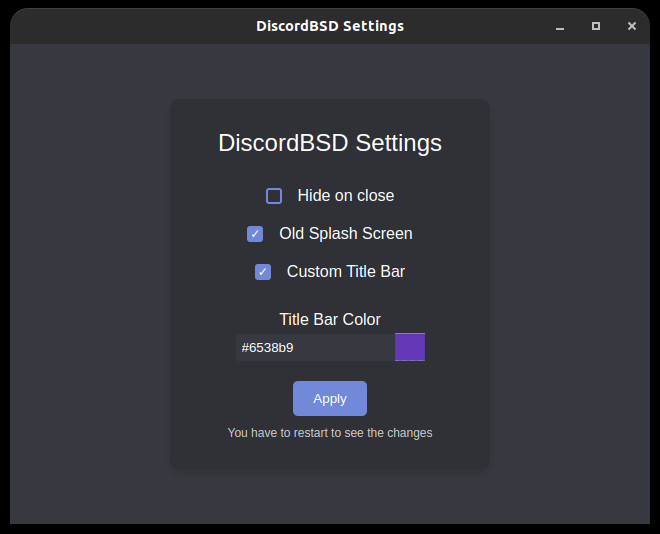
Task: Uncheck the Old Splash Screen checkbox
Action: pyautogui.click(x=255, y=234)
